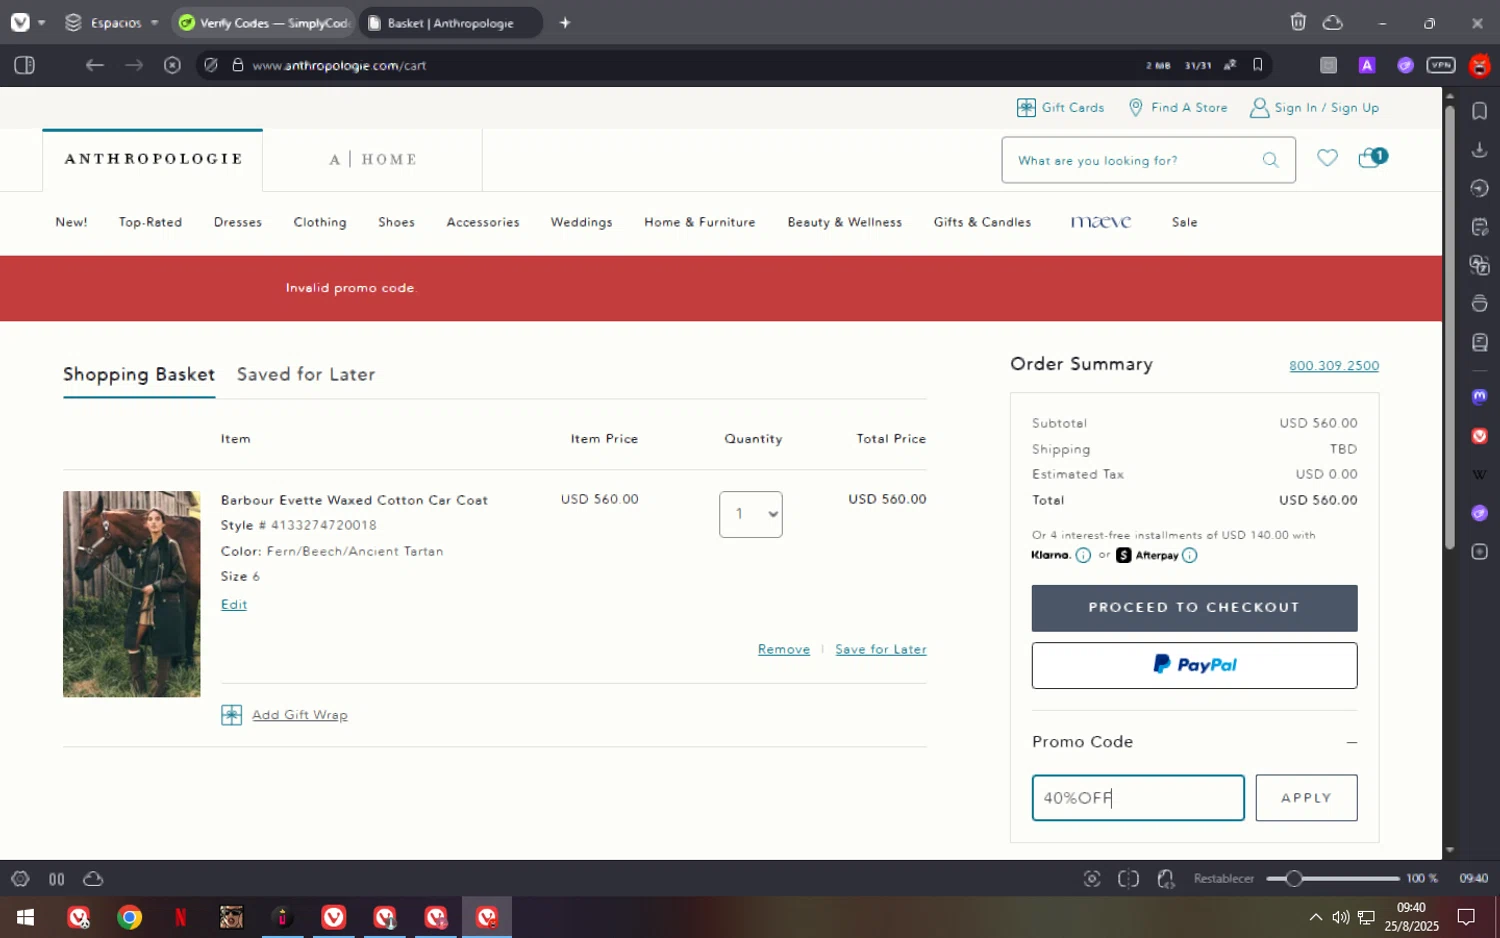Click the Klarna info icon
This screenshot has height=938, width=1500.
pos(1083,555)
